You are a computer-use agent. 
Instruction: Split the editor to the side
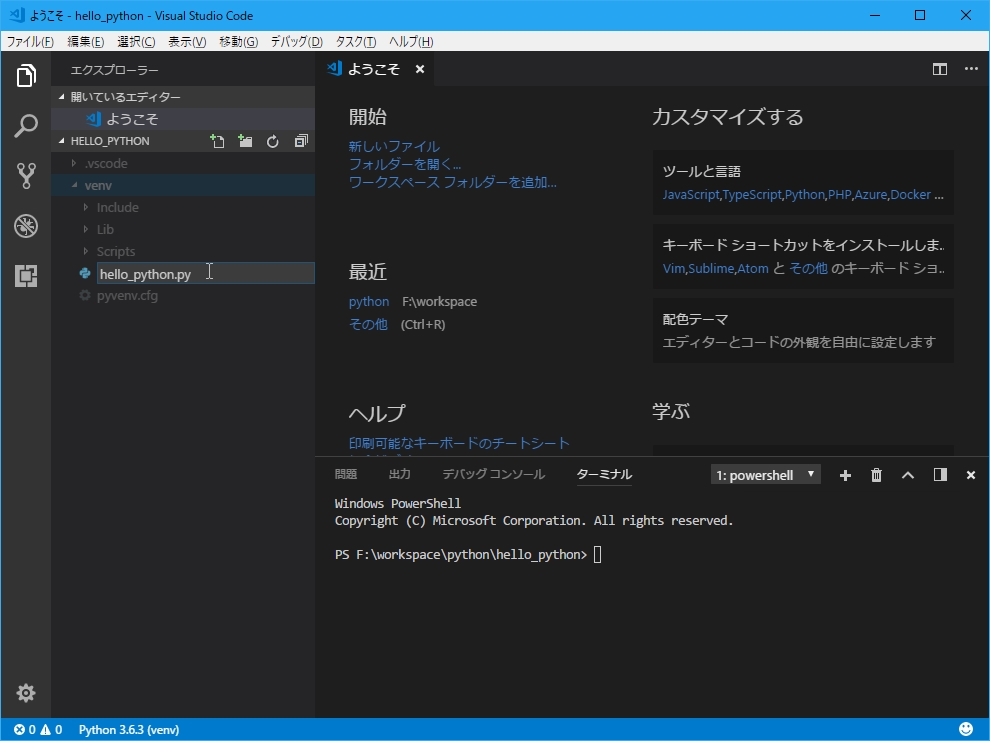pyautogui.click(x=939, y=69)
